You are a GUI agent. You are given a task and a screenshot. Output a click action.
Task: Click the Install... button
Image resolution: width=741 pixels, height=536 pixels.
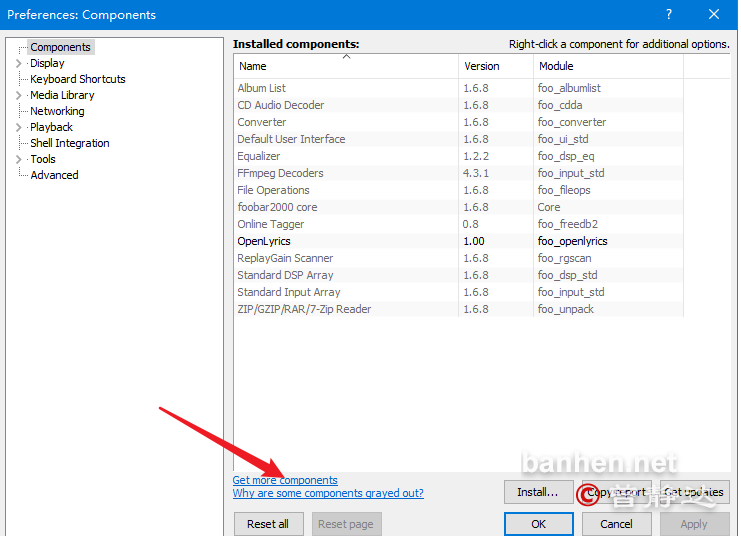point(538,492)
